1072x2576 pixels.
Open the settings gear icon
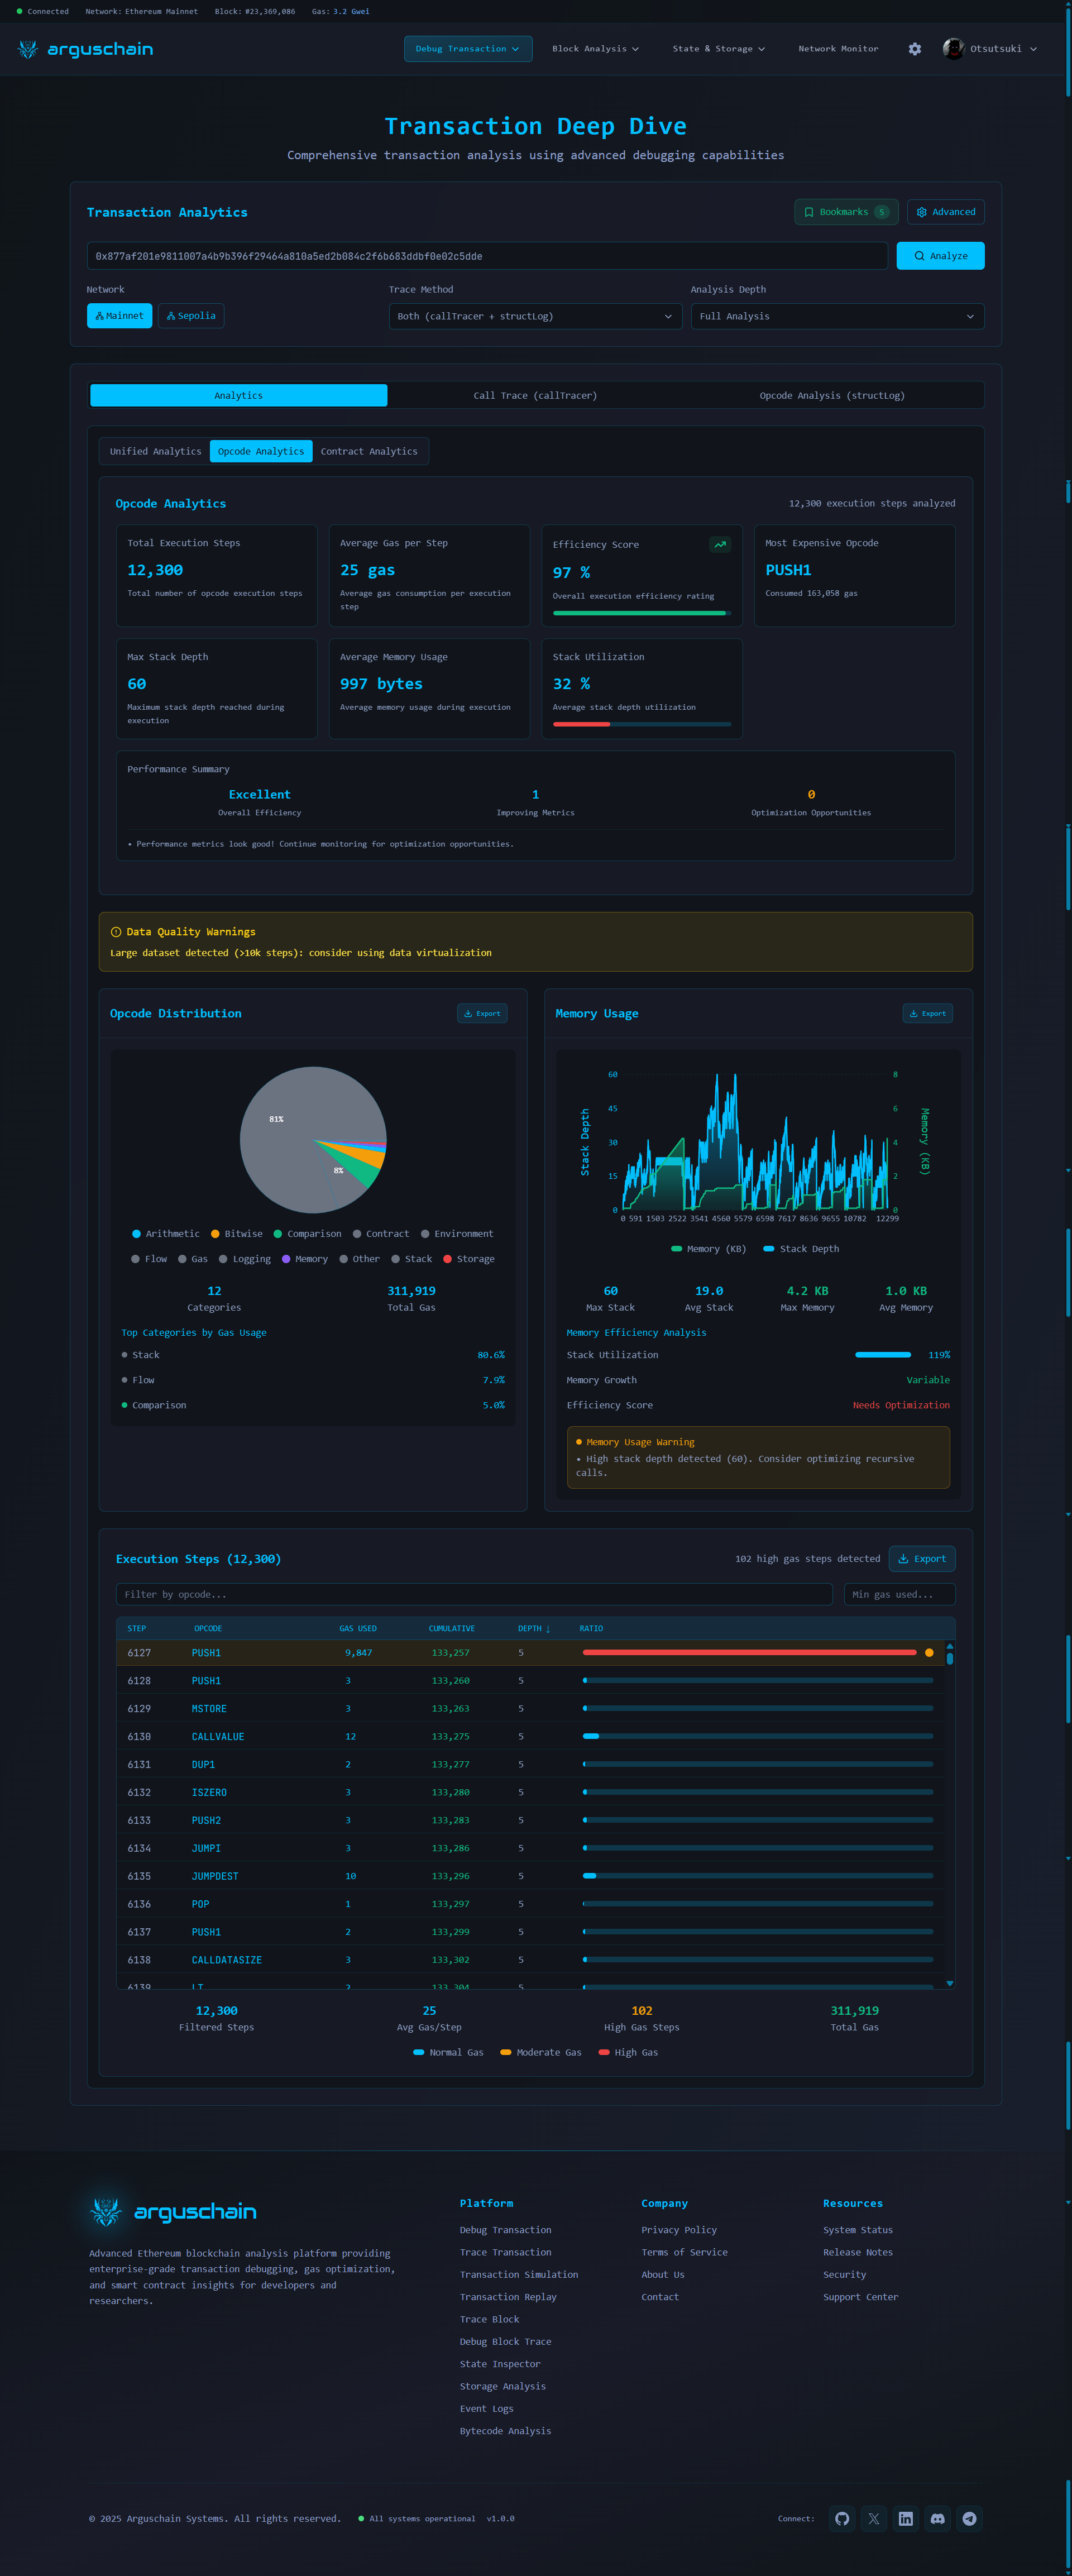(914, 49)
